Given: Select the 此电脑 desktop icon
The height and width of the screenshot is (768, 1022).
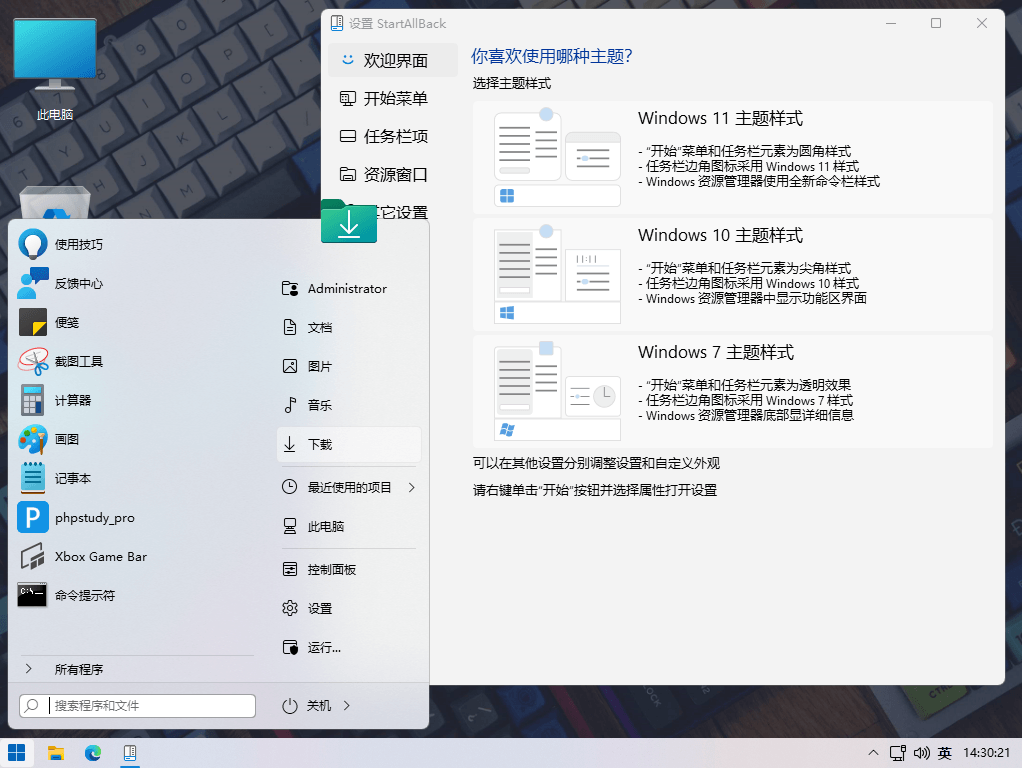Looking at the screenshot, I should (x=55, y=70).
